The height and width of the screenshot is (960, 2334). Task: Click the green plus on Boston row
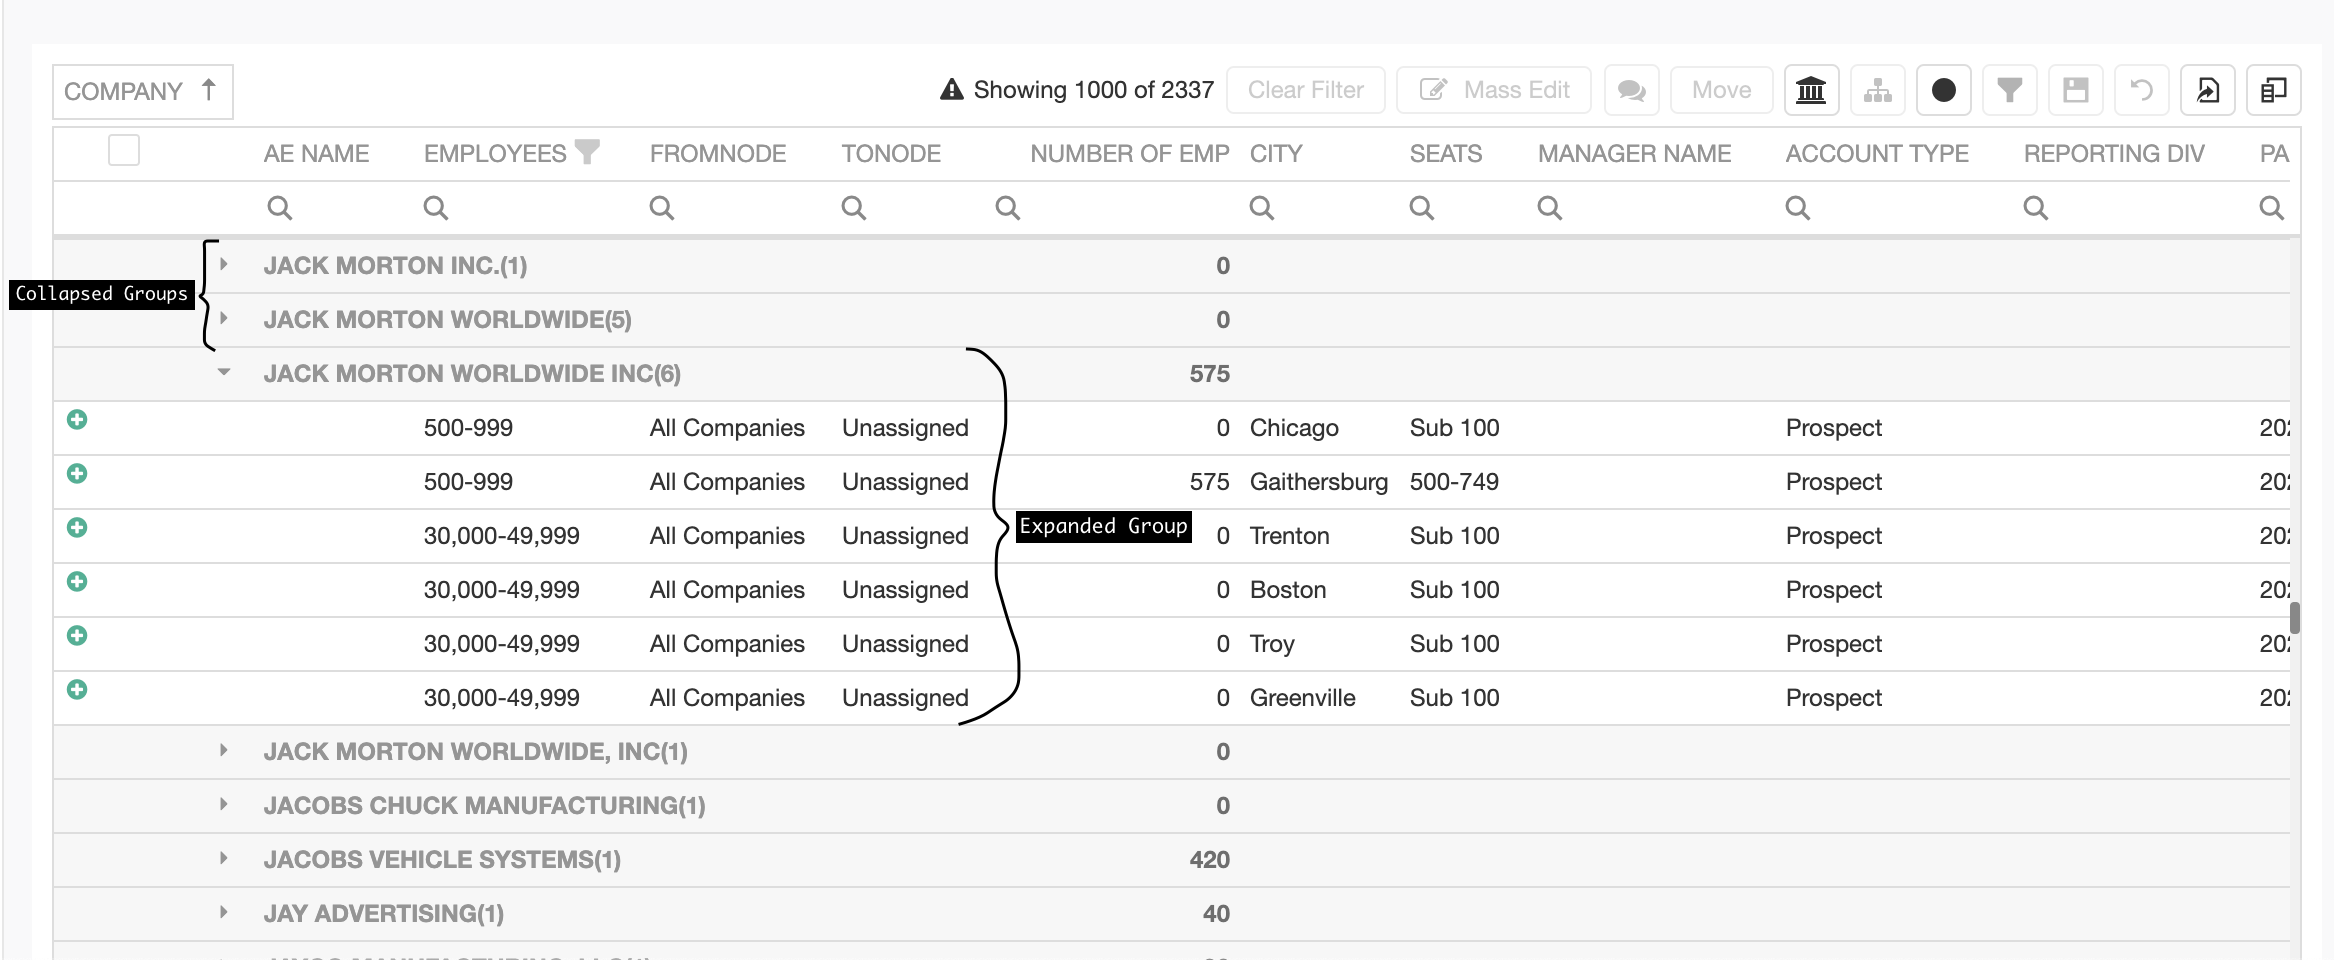point(77,581)
